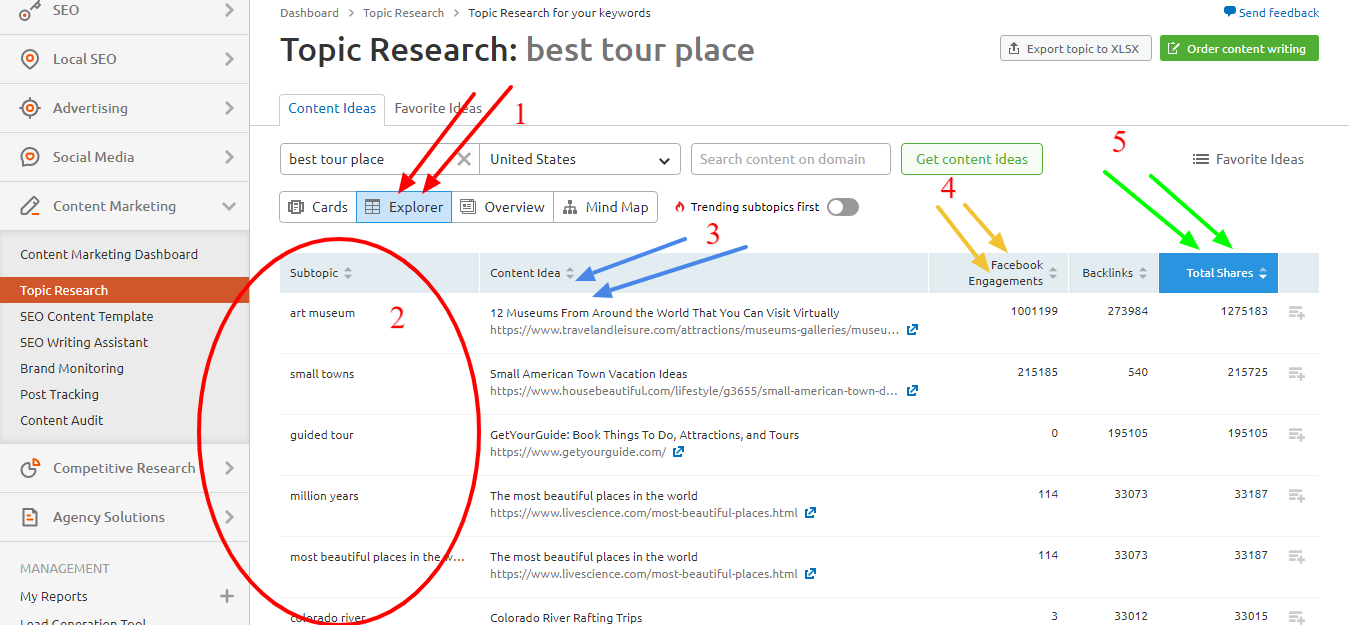Screen dimensions: 1349x625
Task: Add small towns idea to favorites icon
Action: point(1297,374)
